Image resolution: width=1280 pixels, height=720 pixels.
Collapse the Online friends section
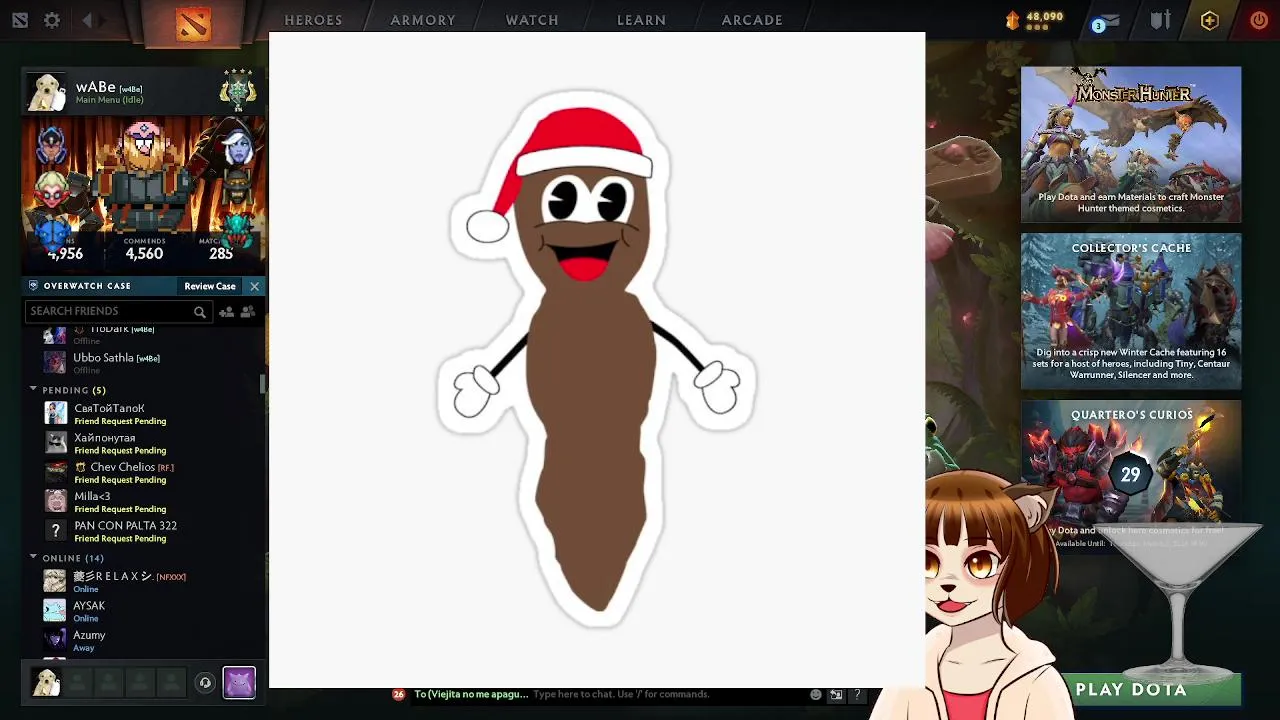pos(33,557)
